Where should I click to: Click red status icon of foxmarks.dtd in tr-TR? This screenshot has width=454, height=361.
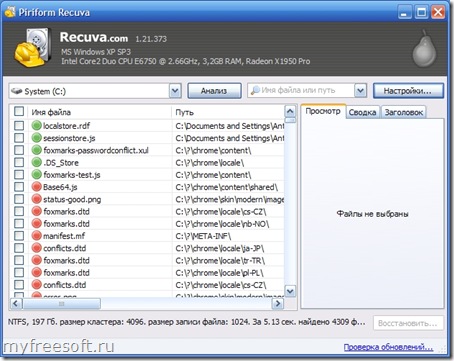pyautogui.click(x=36, y=260)
